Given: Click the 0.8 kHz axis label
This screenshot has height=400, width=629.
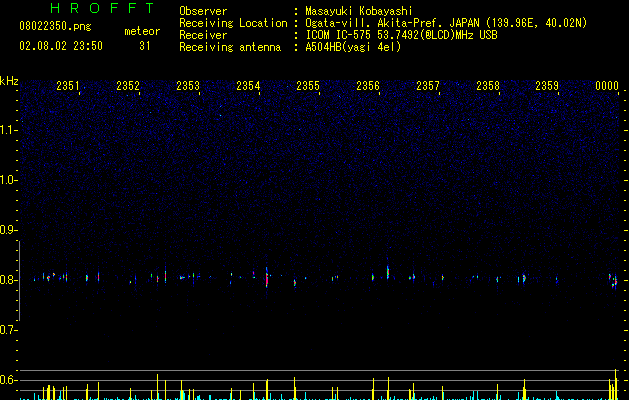Looking at the screenshot, I should (8, 280).
